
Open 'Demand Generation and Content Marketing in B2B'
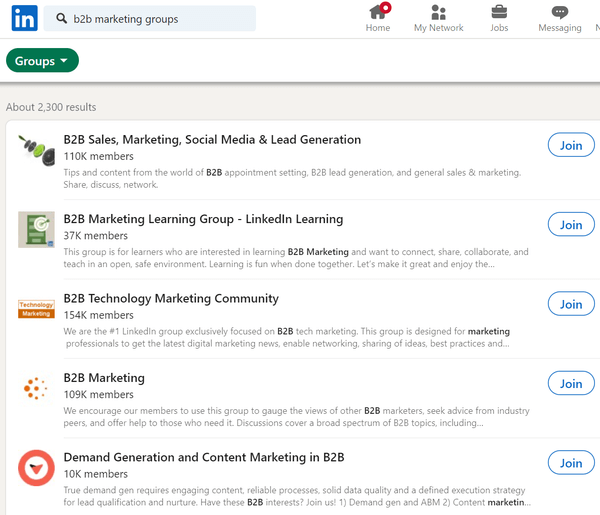tap(204, 457)
